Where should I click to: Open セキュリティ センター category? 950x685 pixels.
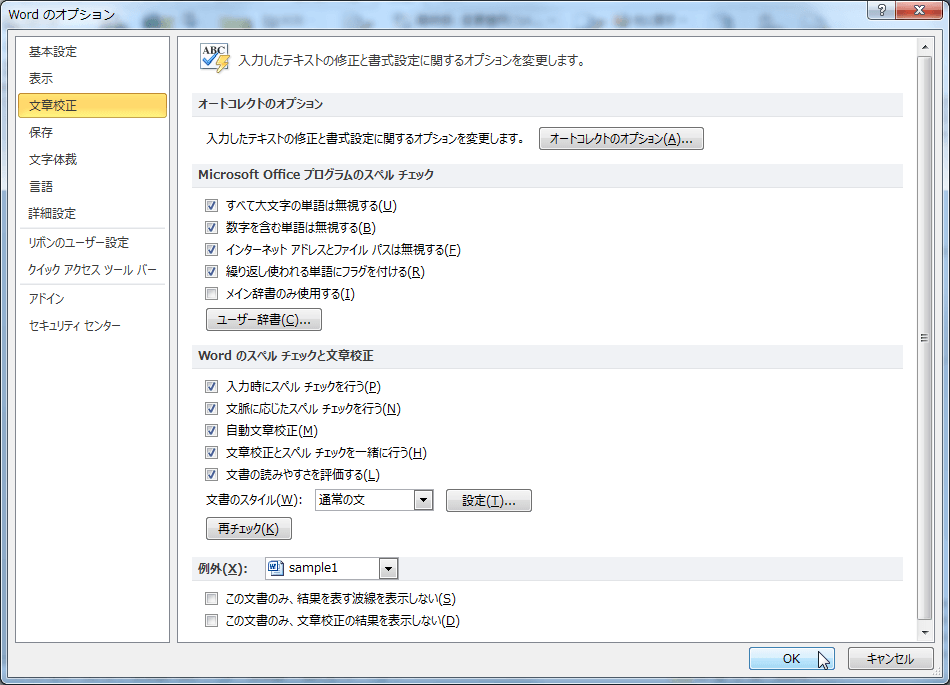(x=92, y=326)
